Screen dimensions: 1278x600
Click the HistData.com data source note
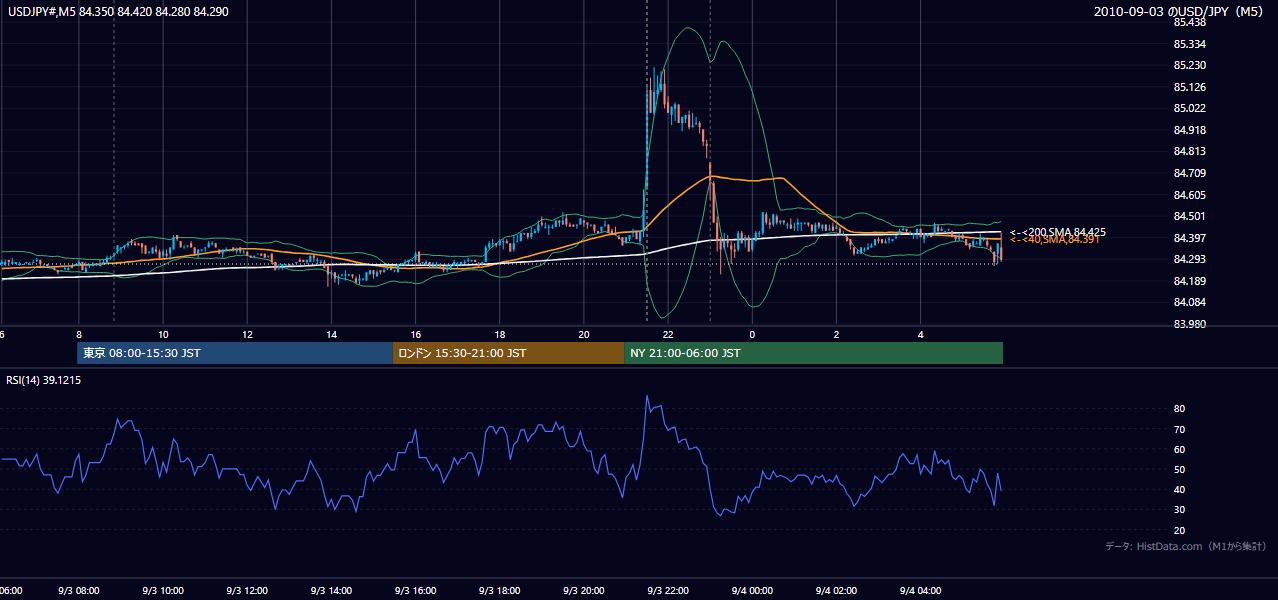pyautogui.click(x=1186, y=546)
